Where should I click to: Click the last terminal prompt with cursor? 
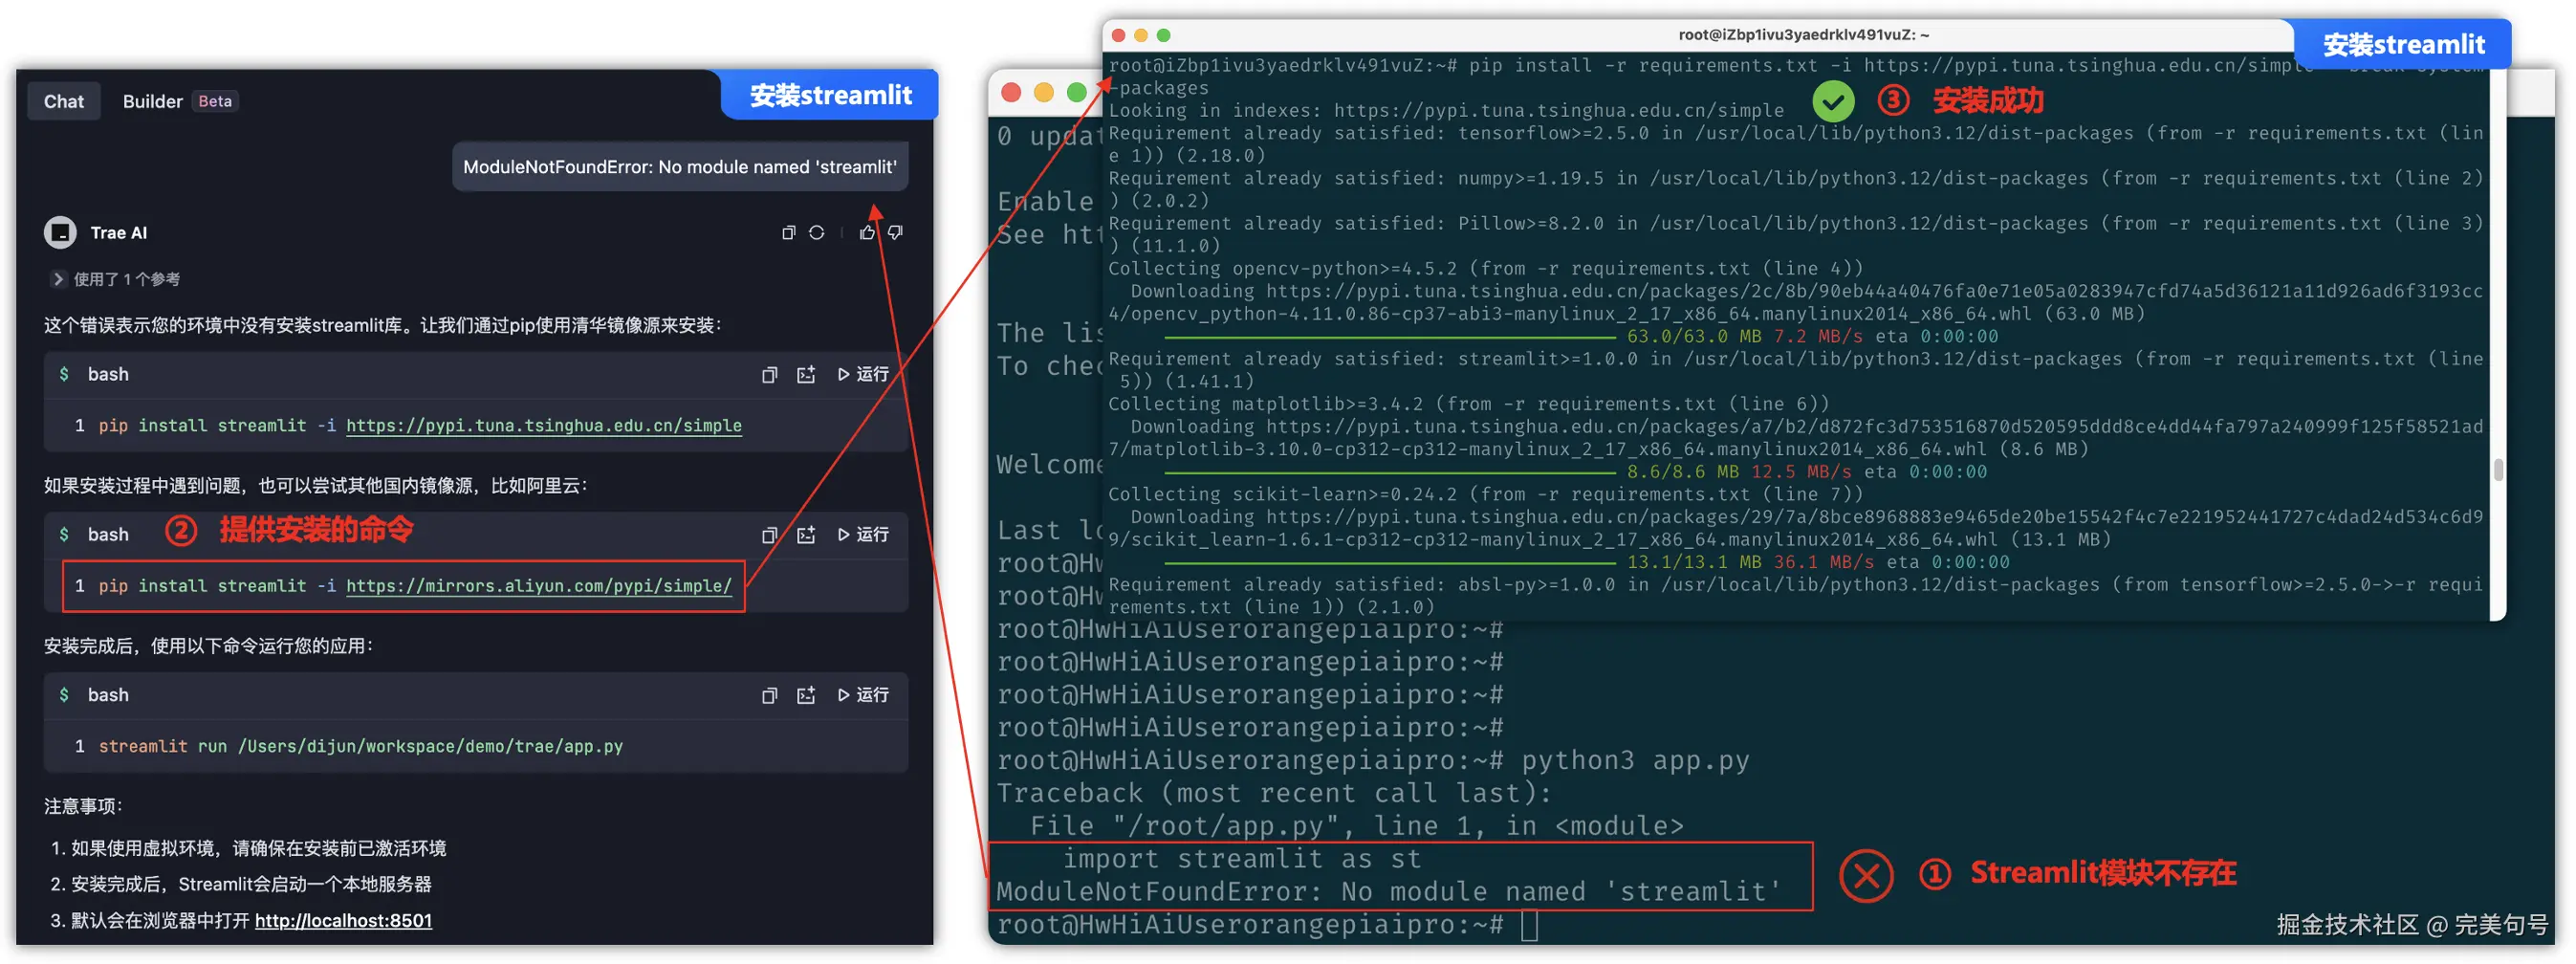pos(1266,925)
